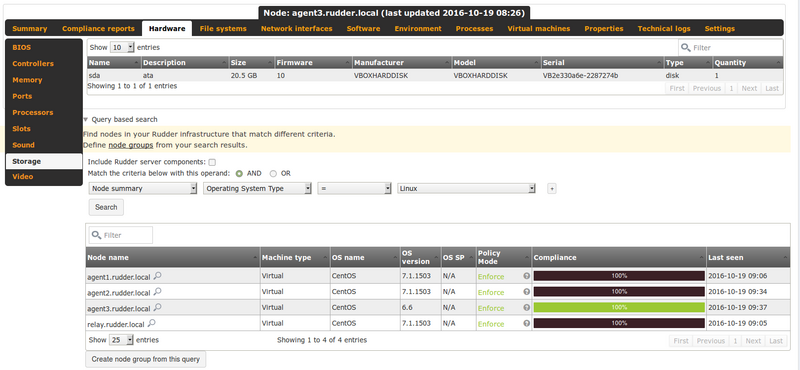Open the Operating System Type dropdown
The height and width of the screenshot is (370, 800).
click(258, 188)
